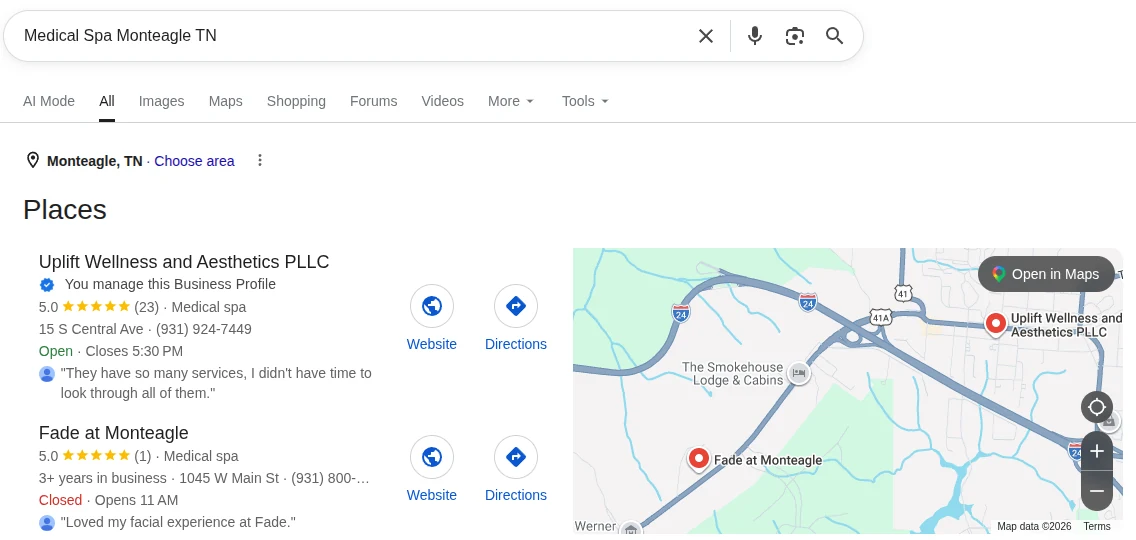Click the verified badge by 'You manage this Business Profile'

coord(47,284)
